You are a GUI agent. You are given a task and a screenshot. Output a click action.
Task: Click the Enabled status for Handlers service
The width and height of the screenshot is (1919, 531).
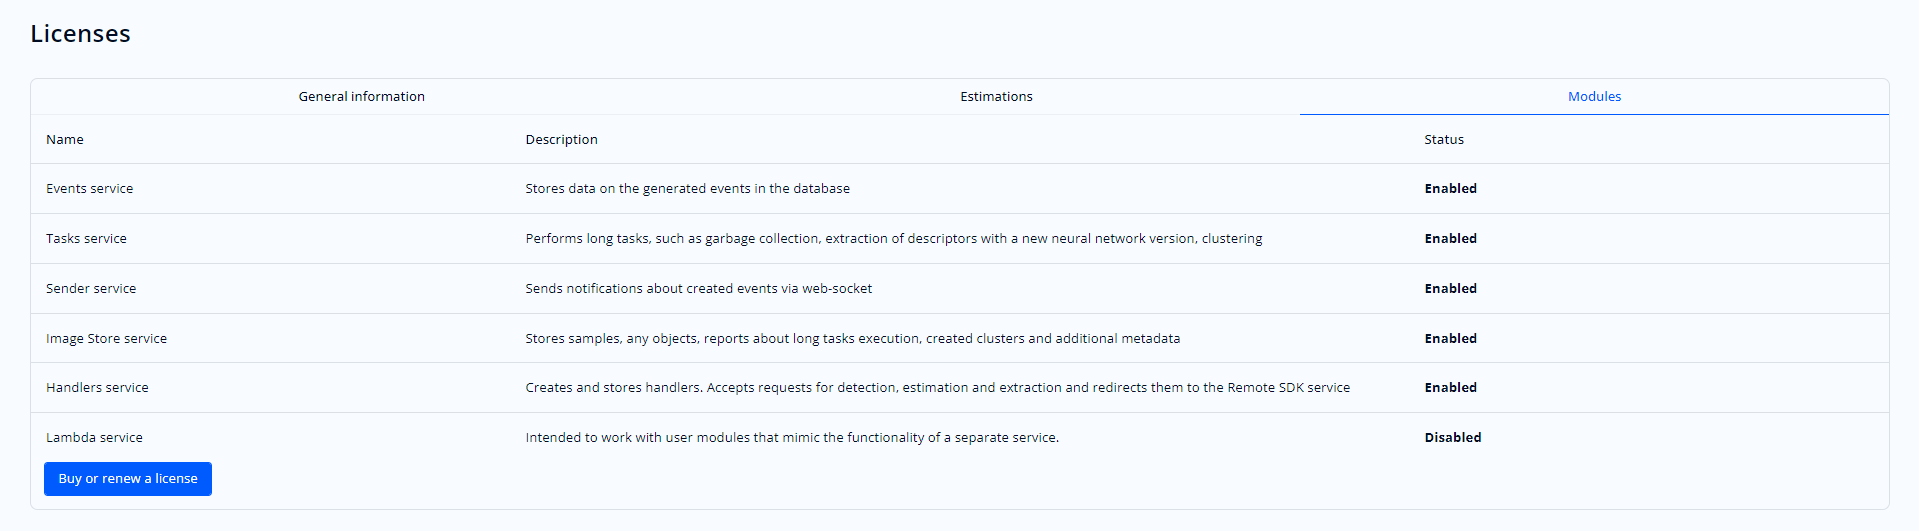(x=1450, y=388)
